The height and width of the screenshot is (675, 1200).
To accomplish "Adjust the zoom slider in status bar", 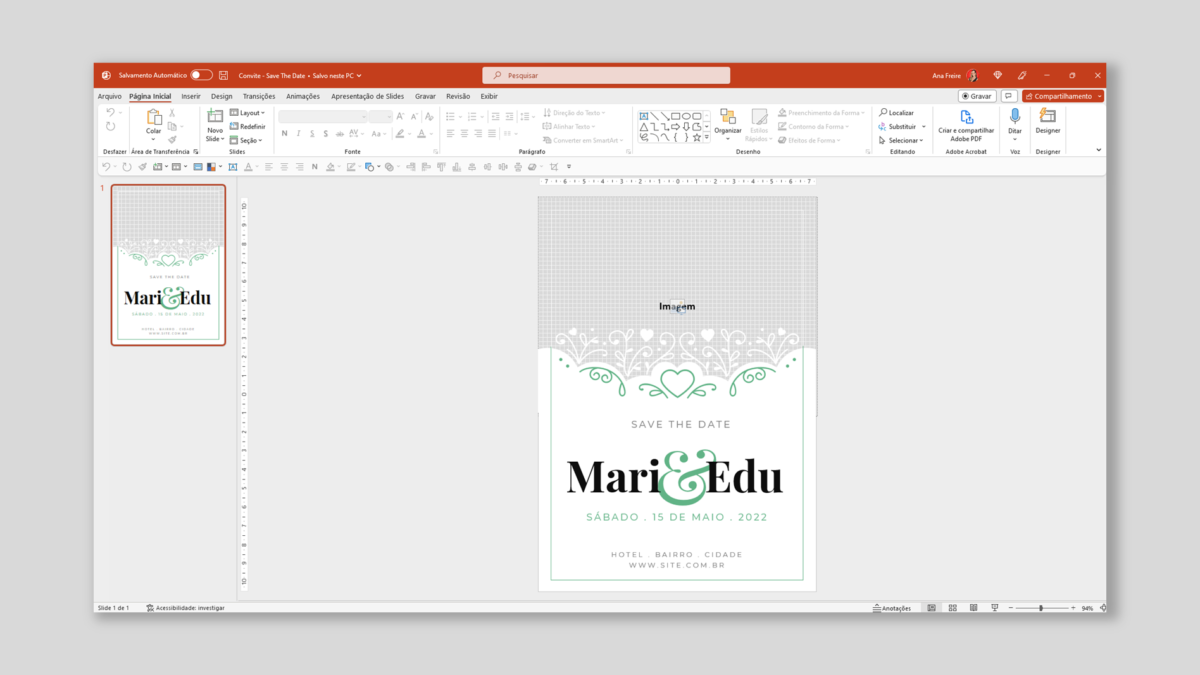I will tap(1041, 608).
